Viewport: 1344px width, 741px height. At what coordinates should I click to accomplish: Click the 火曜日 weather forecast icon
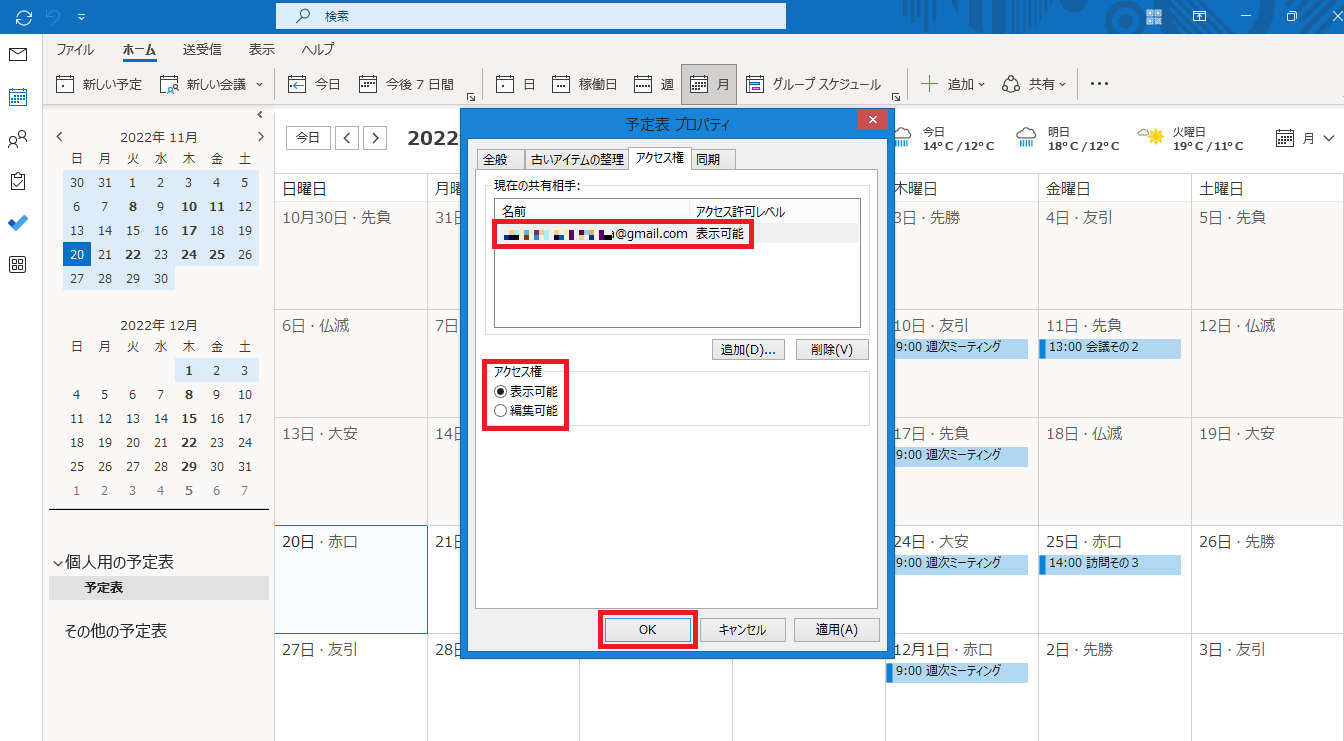1151,137
